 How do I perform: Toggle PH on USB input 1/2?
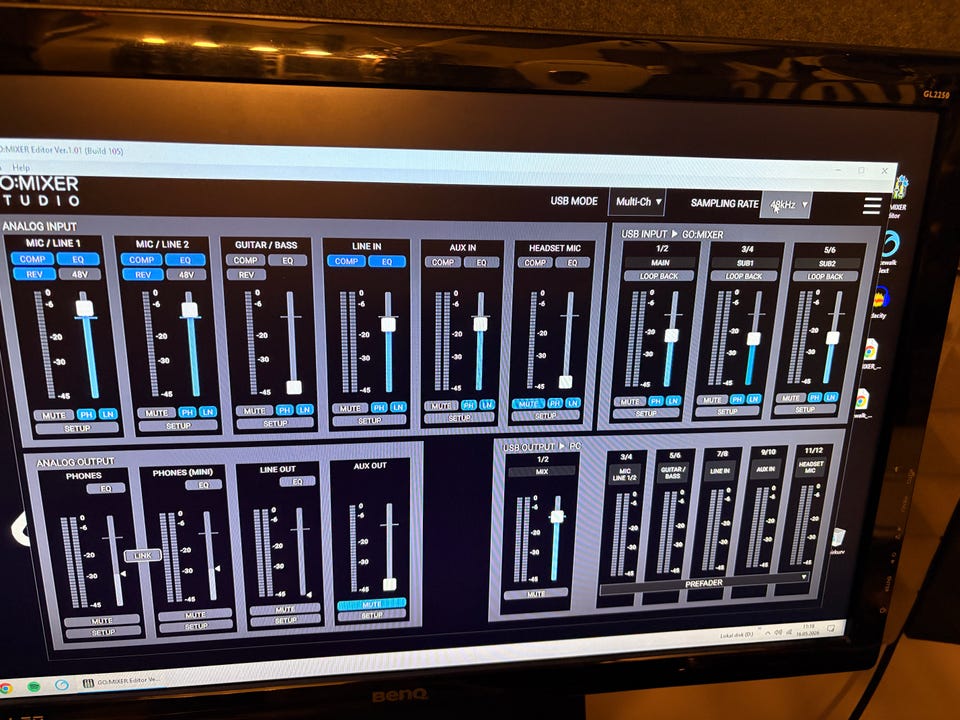click(656, 401)
